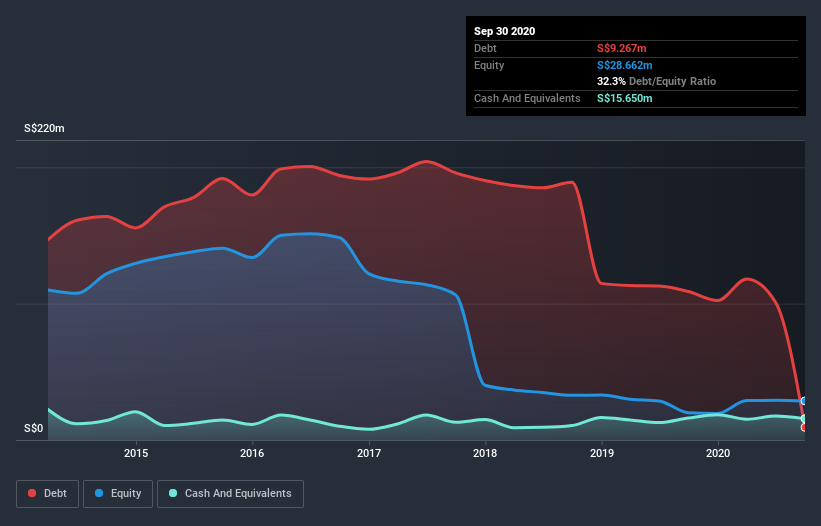Click the S$0 y-axis label
This screenshot has height=526, width=821.
tap(34, 429)
